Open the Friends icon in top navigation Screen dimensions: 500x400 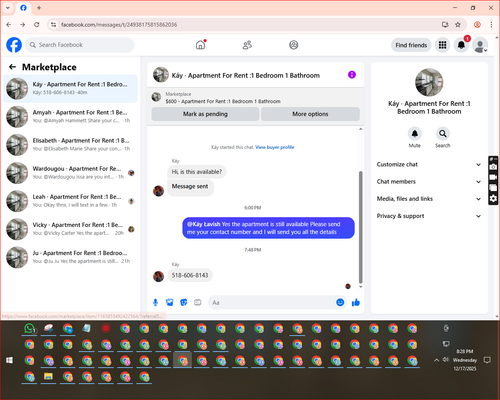pyautogui.click(x=247, y=45)
